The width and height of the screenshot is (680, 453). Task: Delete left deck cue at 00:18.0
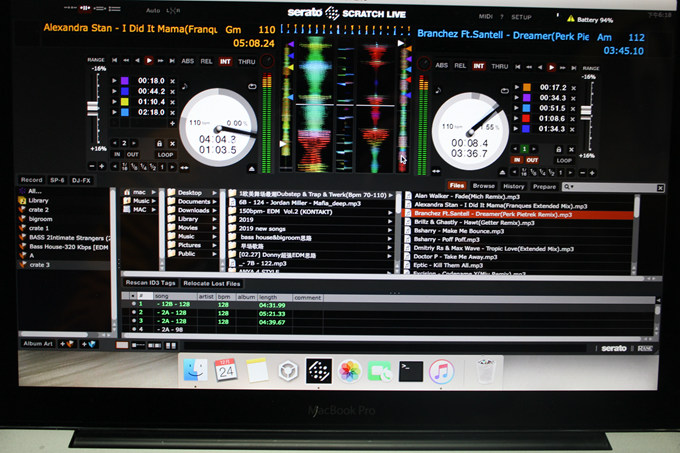coord(172,81)
